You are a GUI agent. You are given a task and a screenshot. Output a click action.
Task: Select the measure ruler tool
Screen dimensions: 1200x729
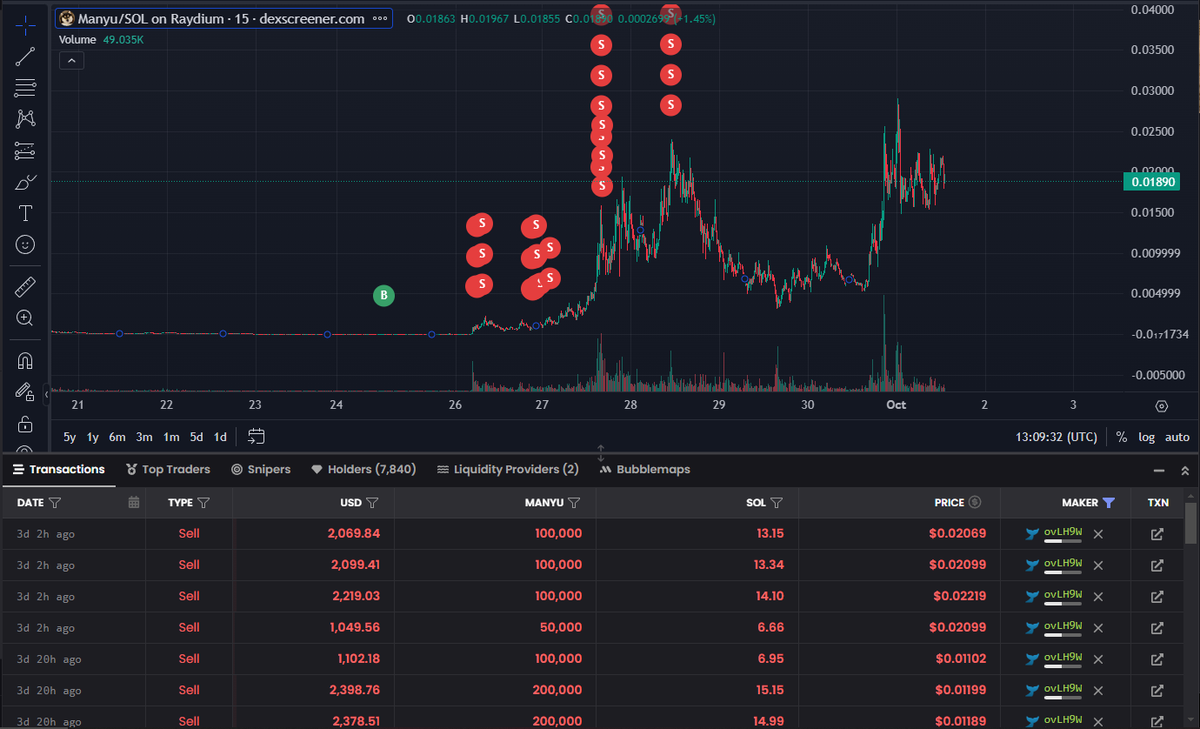click(24, 287)
